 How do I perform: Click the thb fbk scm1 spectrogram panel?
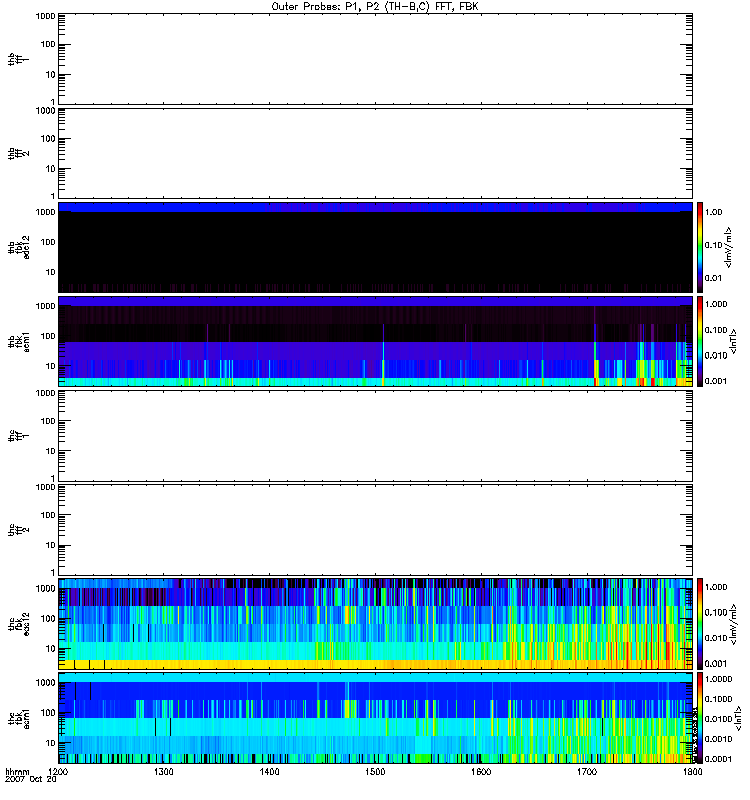pyautogui.click(x=375, y=340)
